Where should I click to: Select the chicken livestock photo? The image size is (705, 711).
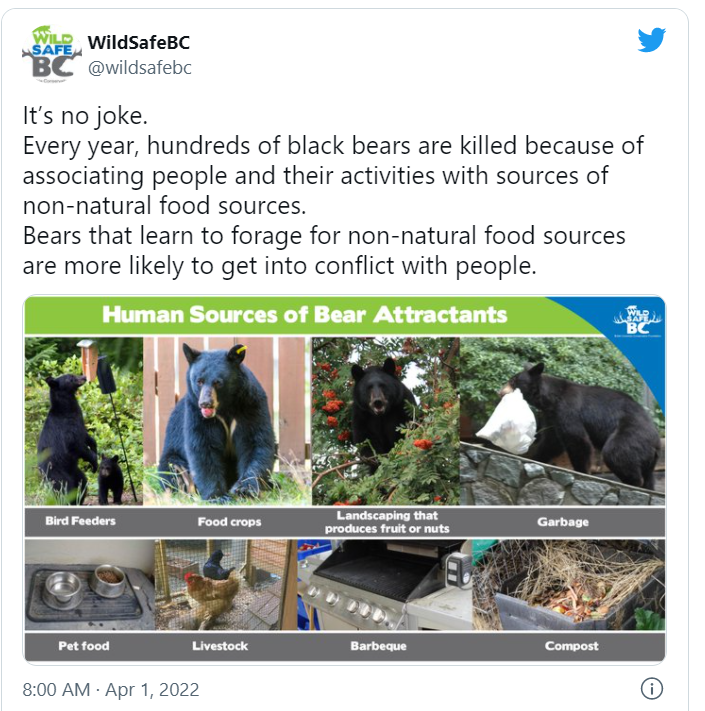click(x=226, y=584)
